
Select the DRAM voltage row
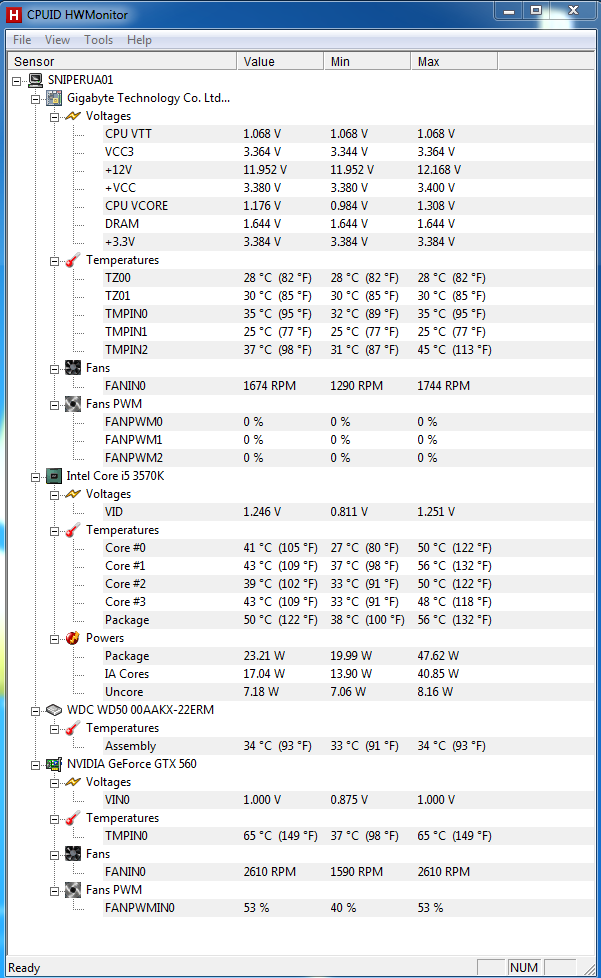348,224
